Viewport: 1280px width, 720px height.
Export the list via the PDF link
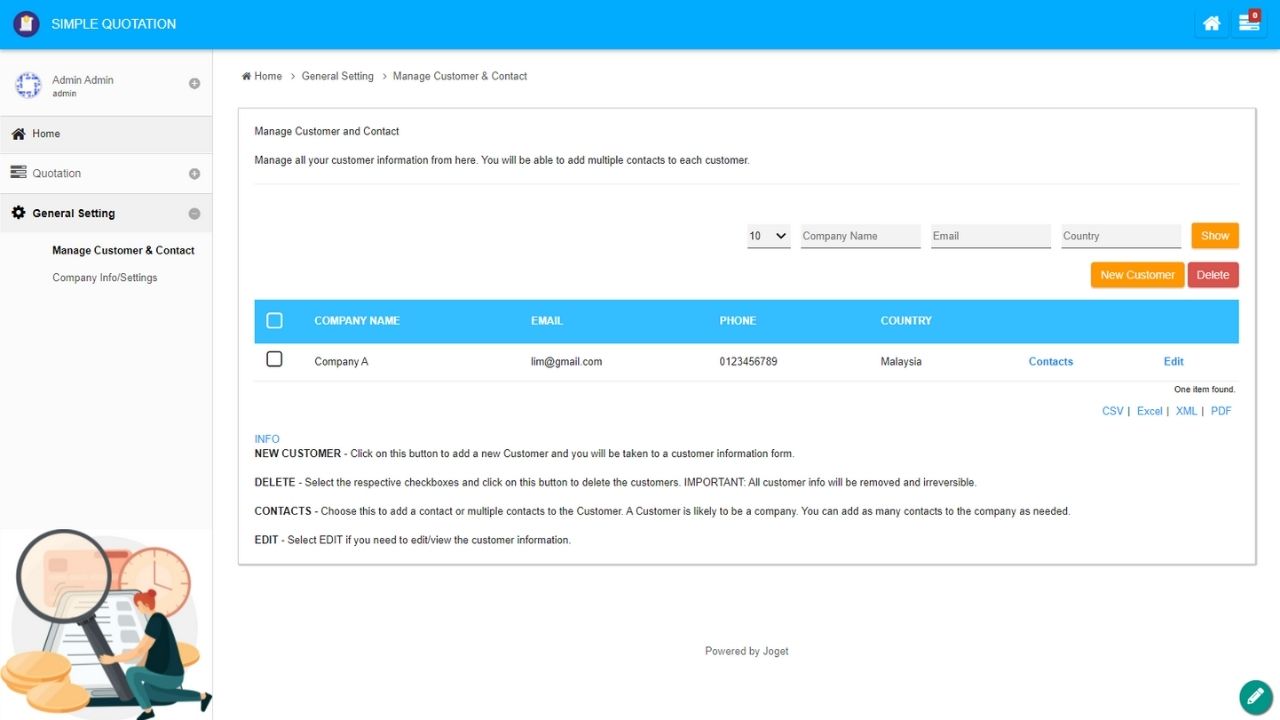point(1220,411)
